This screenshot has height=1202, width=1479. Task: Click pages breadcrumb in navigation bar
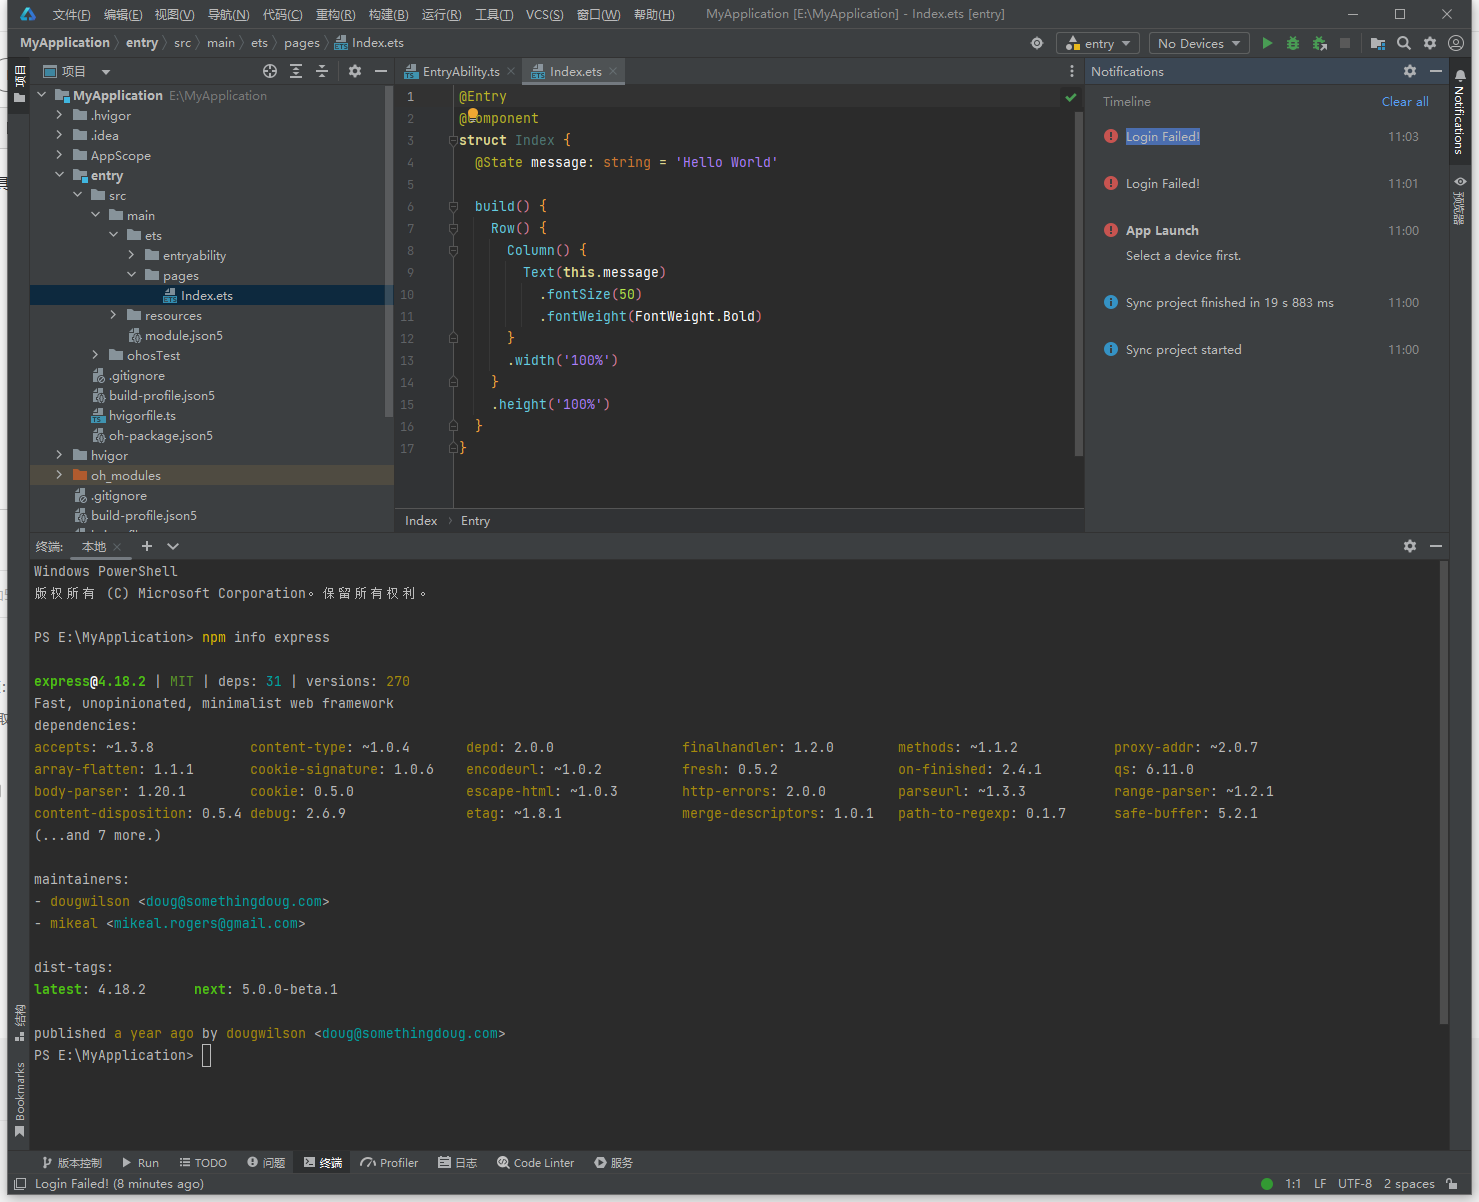301,43
